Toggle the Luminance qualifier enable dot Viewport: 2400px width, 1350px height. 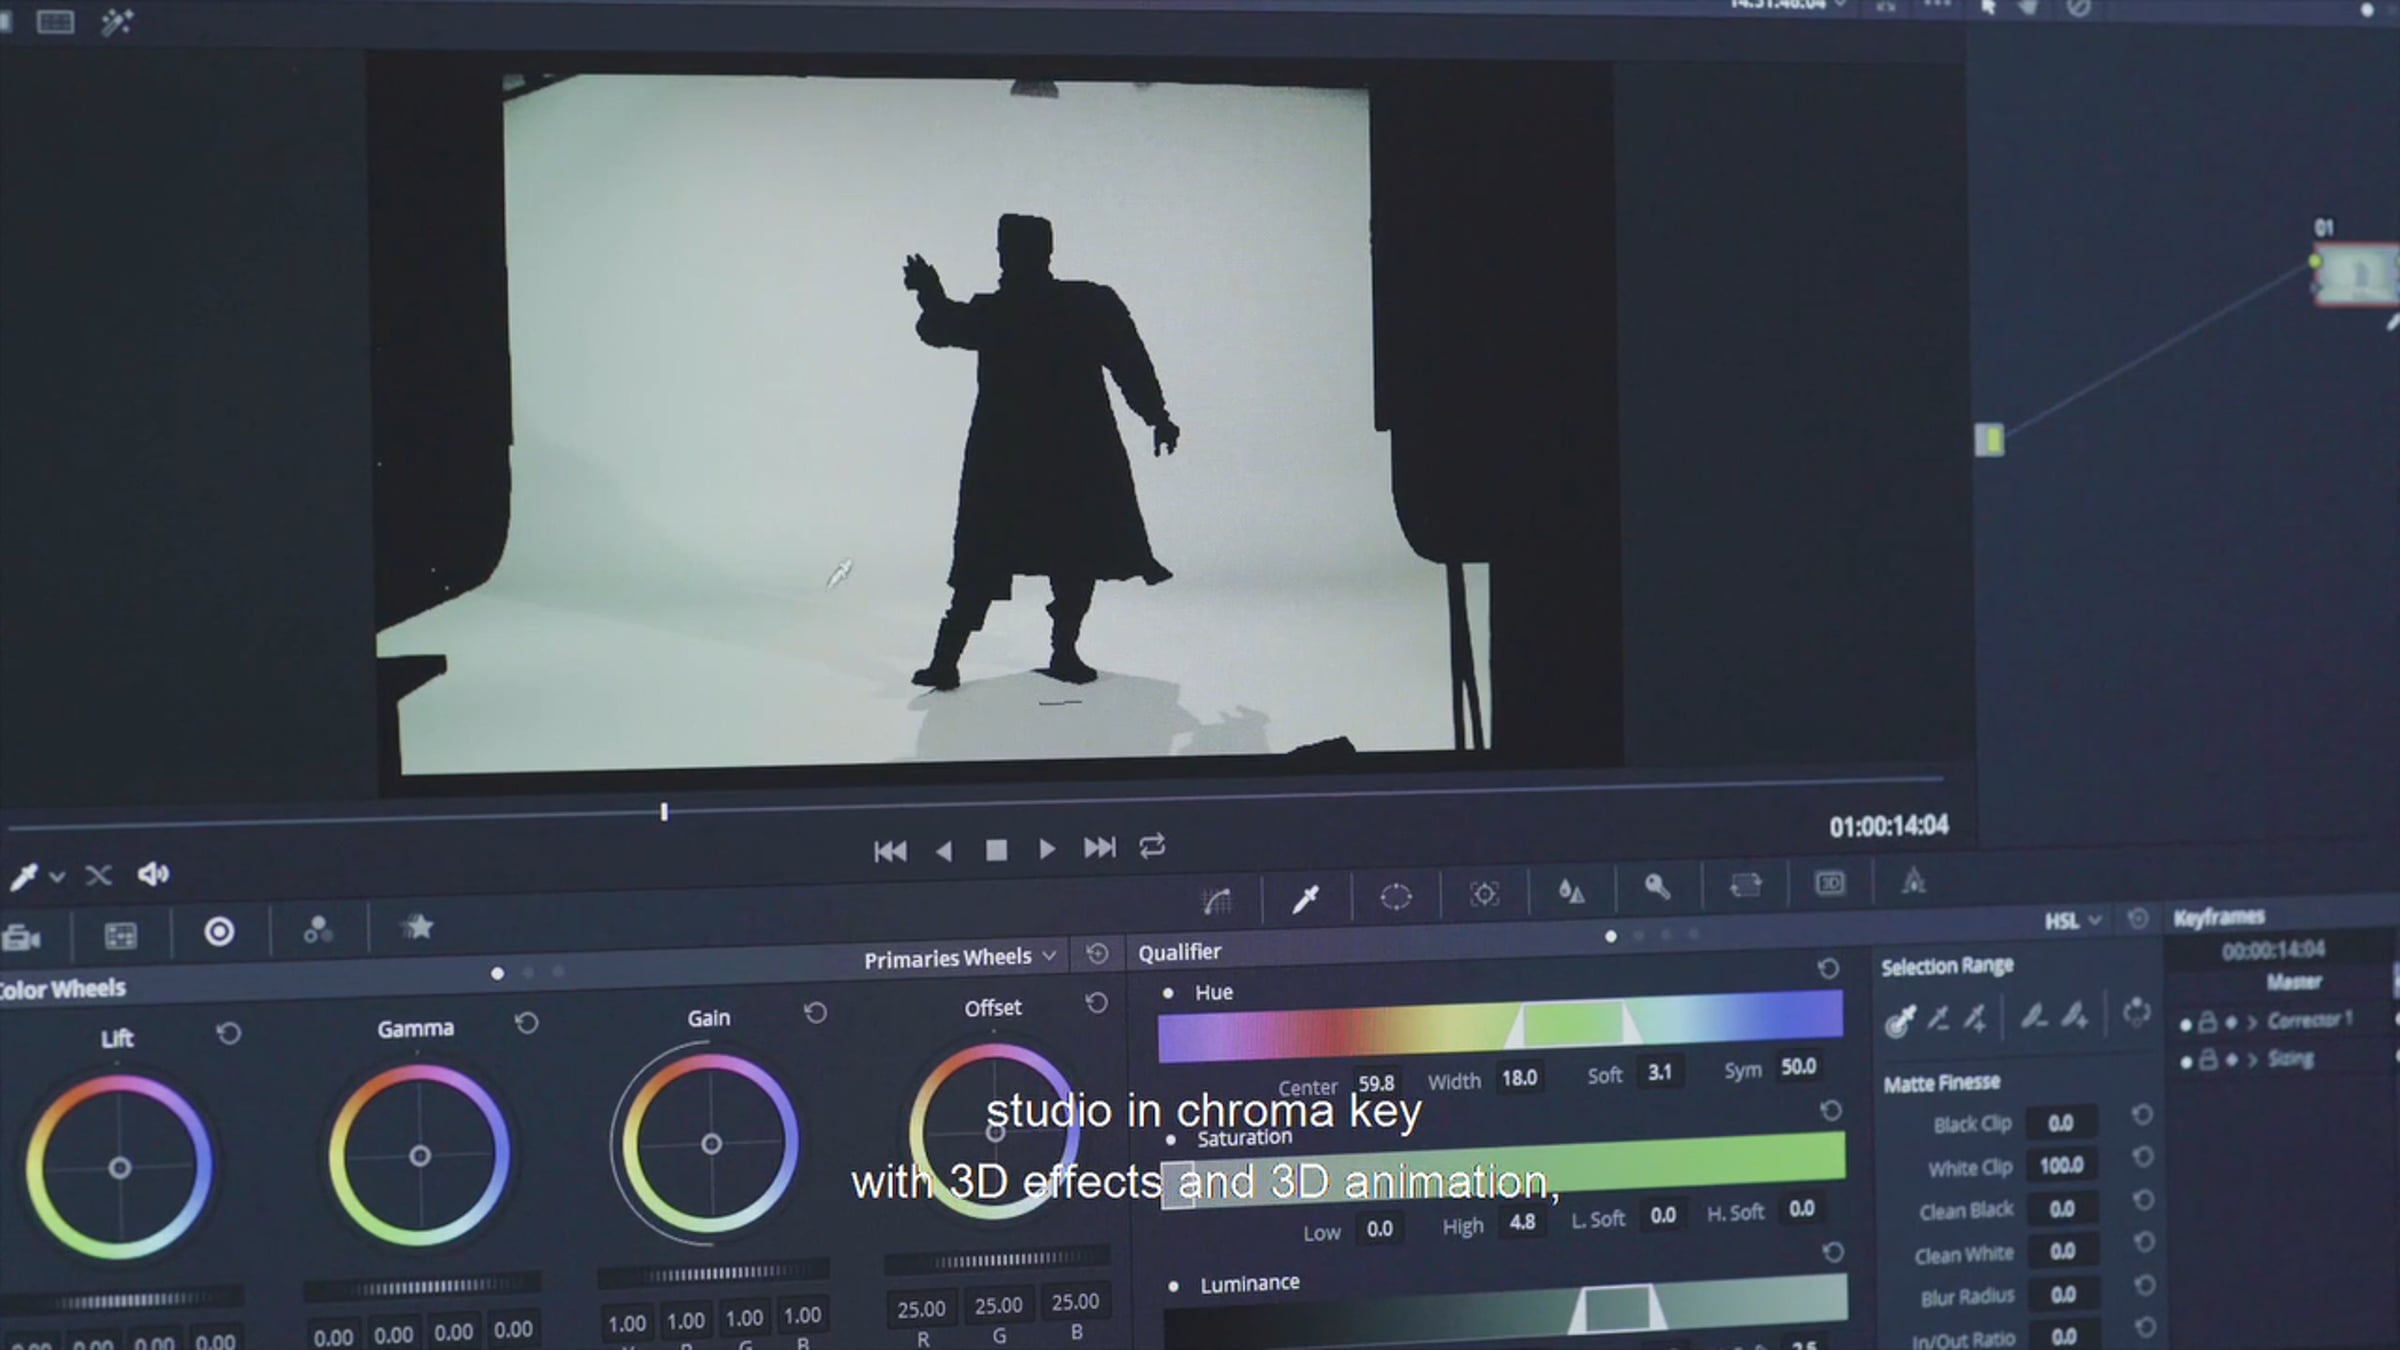[x=1174, y=1286]
